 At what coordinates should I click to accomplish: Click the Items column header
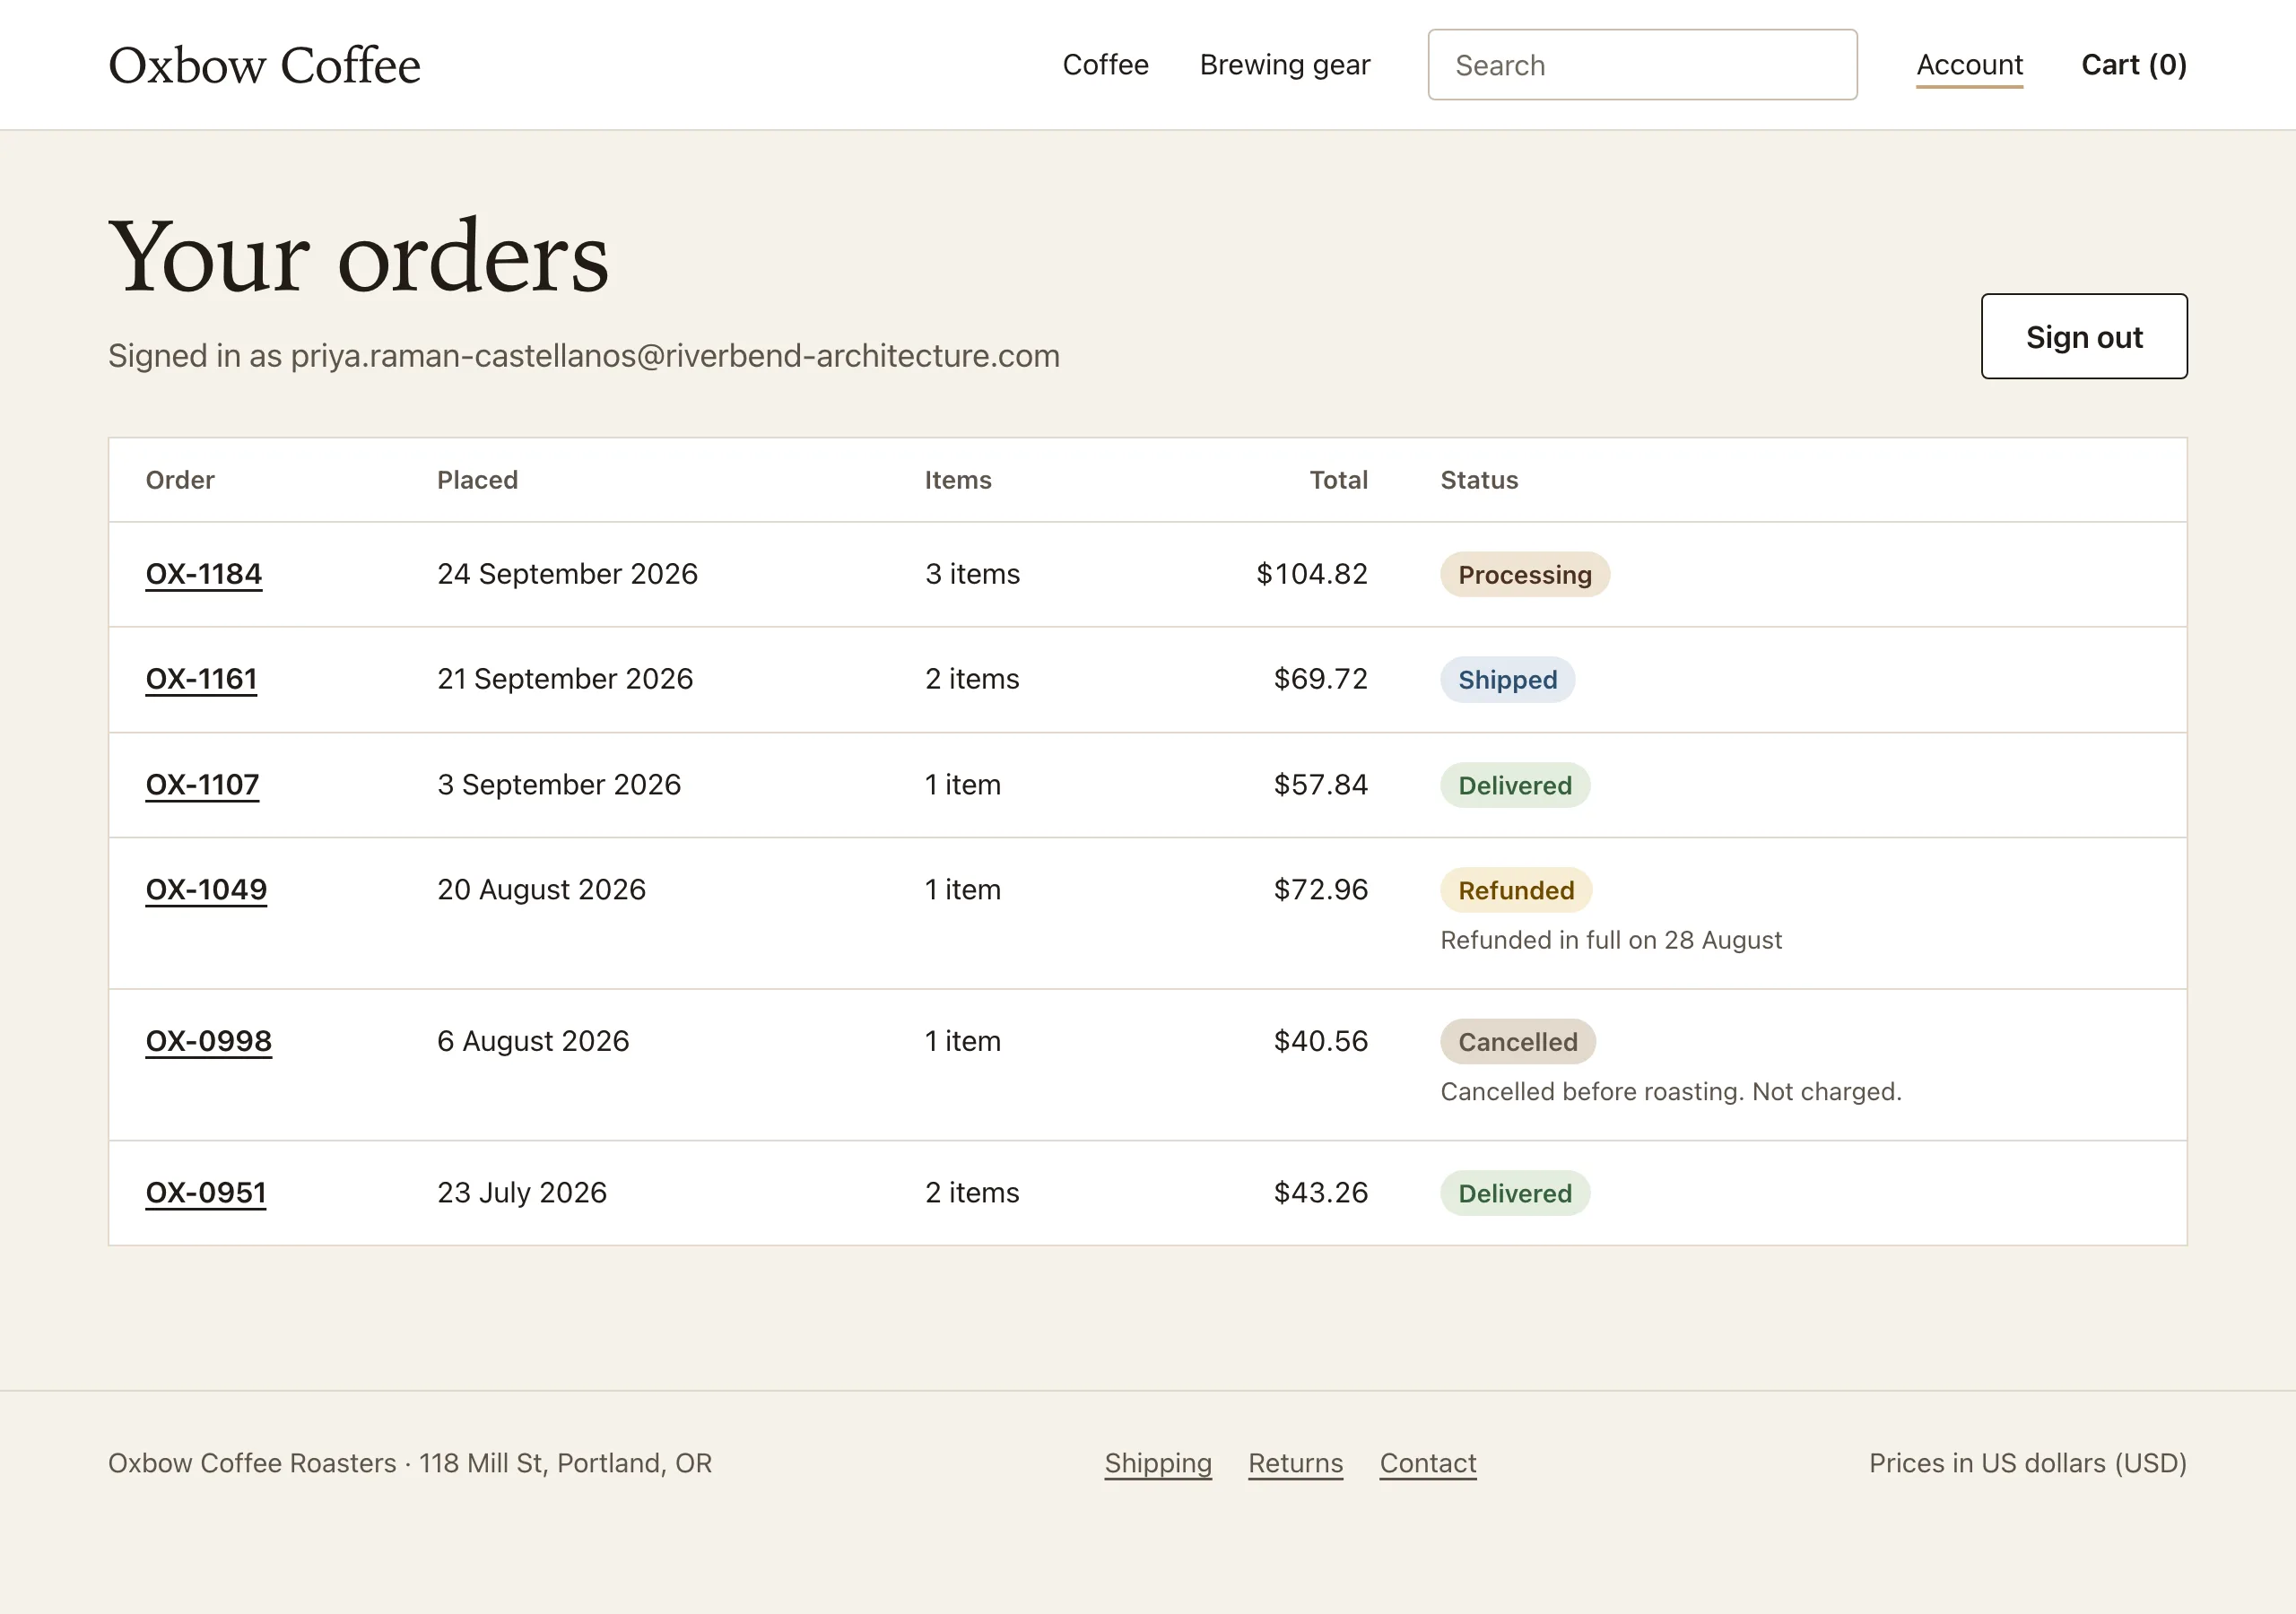[x=957, y=480]
